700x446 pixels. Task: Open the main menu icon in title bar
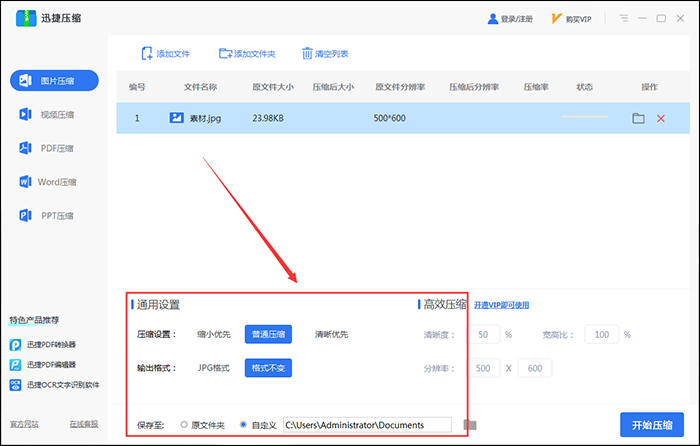(624, 18)
